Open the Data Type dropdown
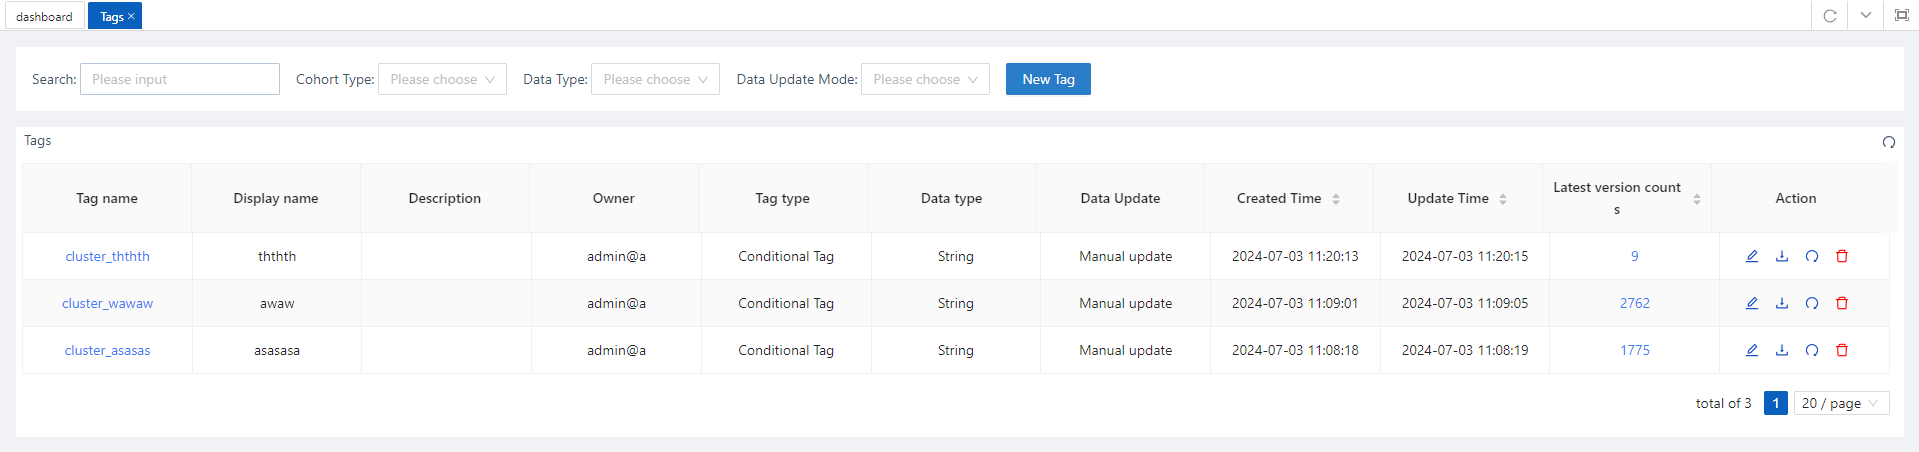1919x452 pixels. (655, 79)
